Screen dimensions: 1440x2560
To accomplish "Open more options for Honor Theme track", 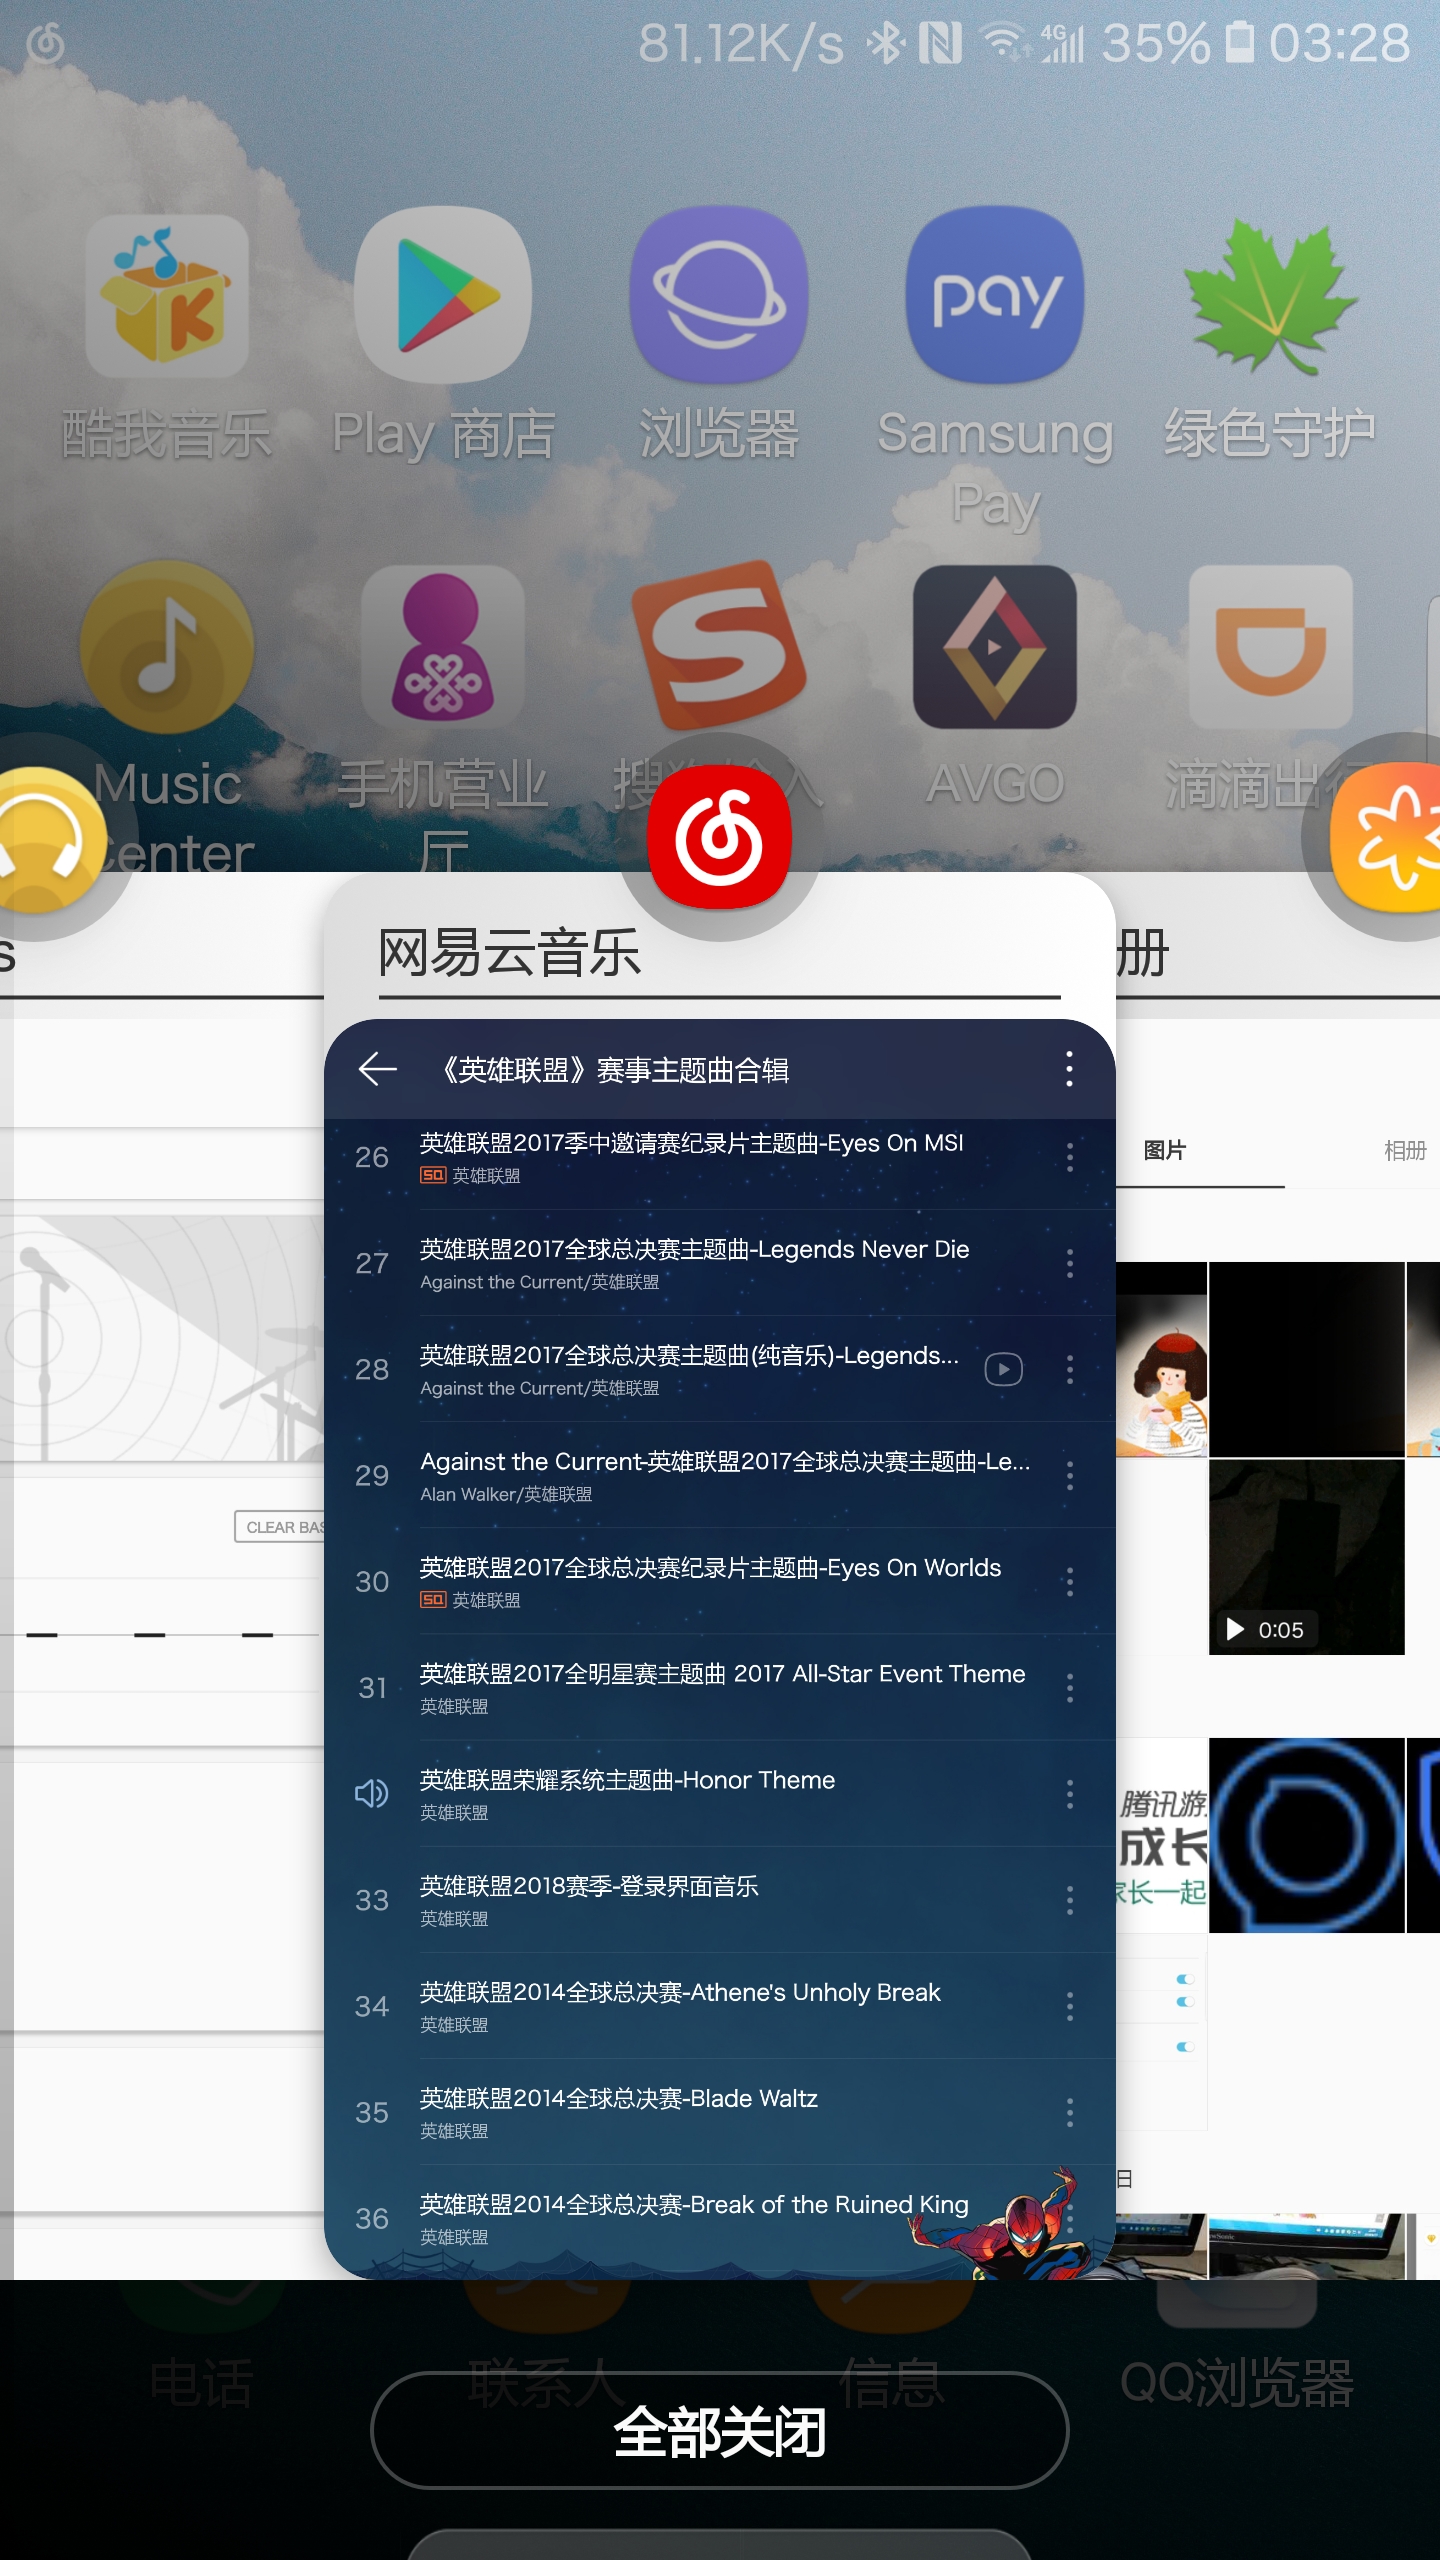I will pos(1069,1794).
